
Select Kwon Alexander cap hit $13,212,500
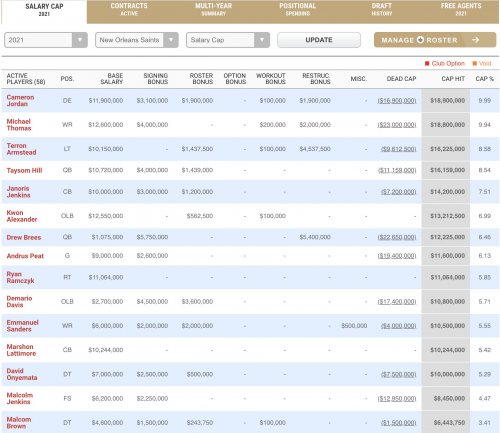pyautogui.click(x=447, y=216)
